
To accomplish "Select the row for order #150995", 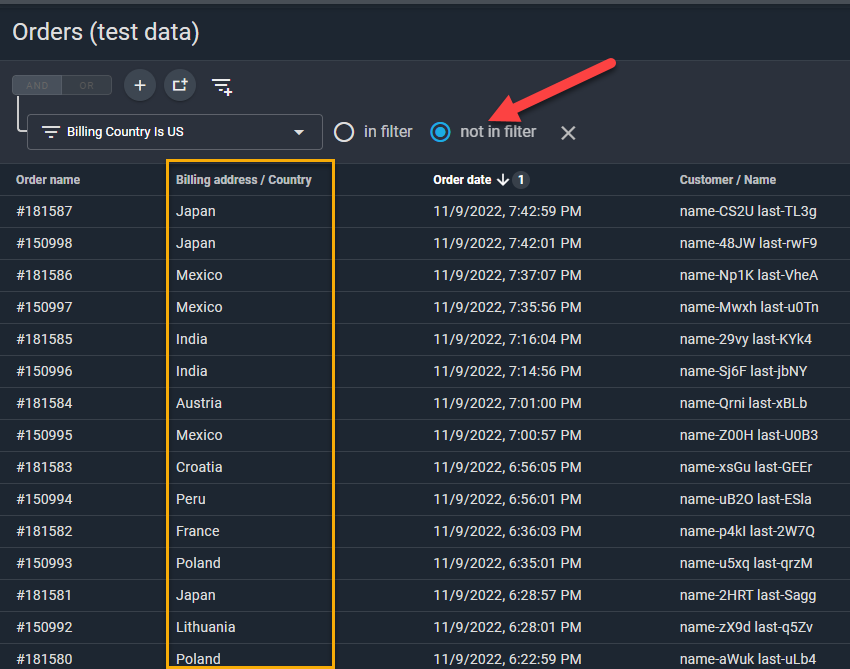I will (x=45, y=435).
